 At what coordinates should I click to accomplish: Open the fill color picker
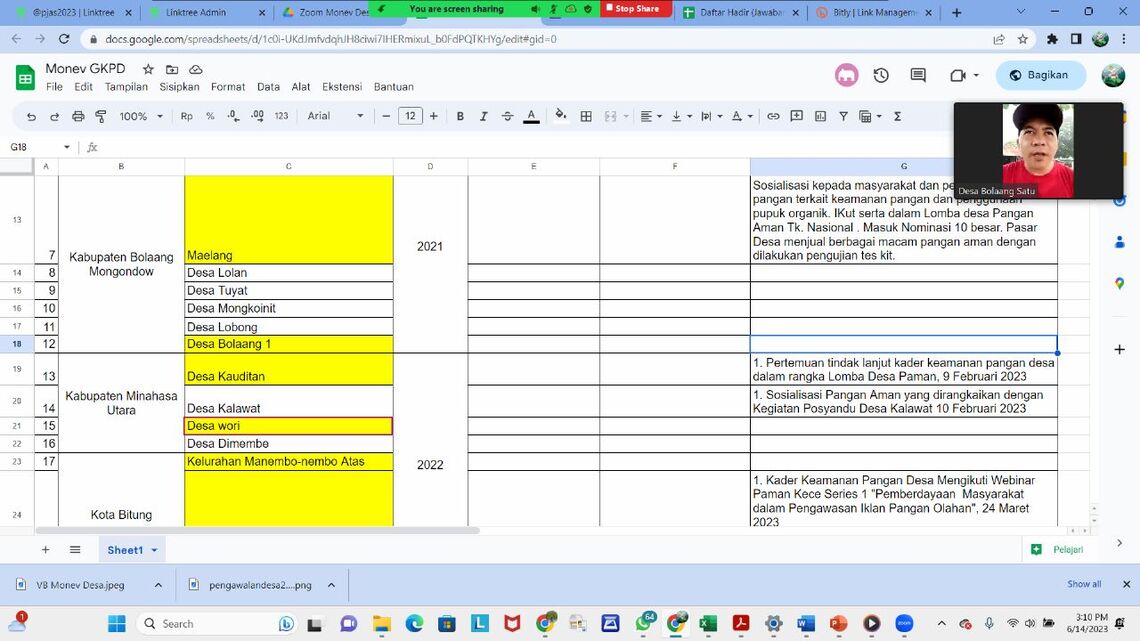pos(560,116)
